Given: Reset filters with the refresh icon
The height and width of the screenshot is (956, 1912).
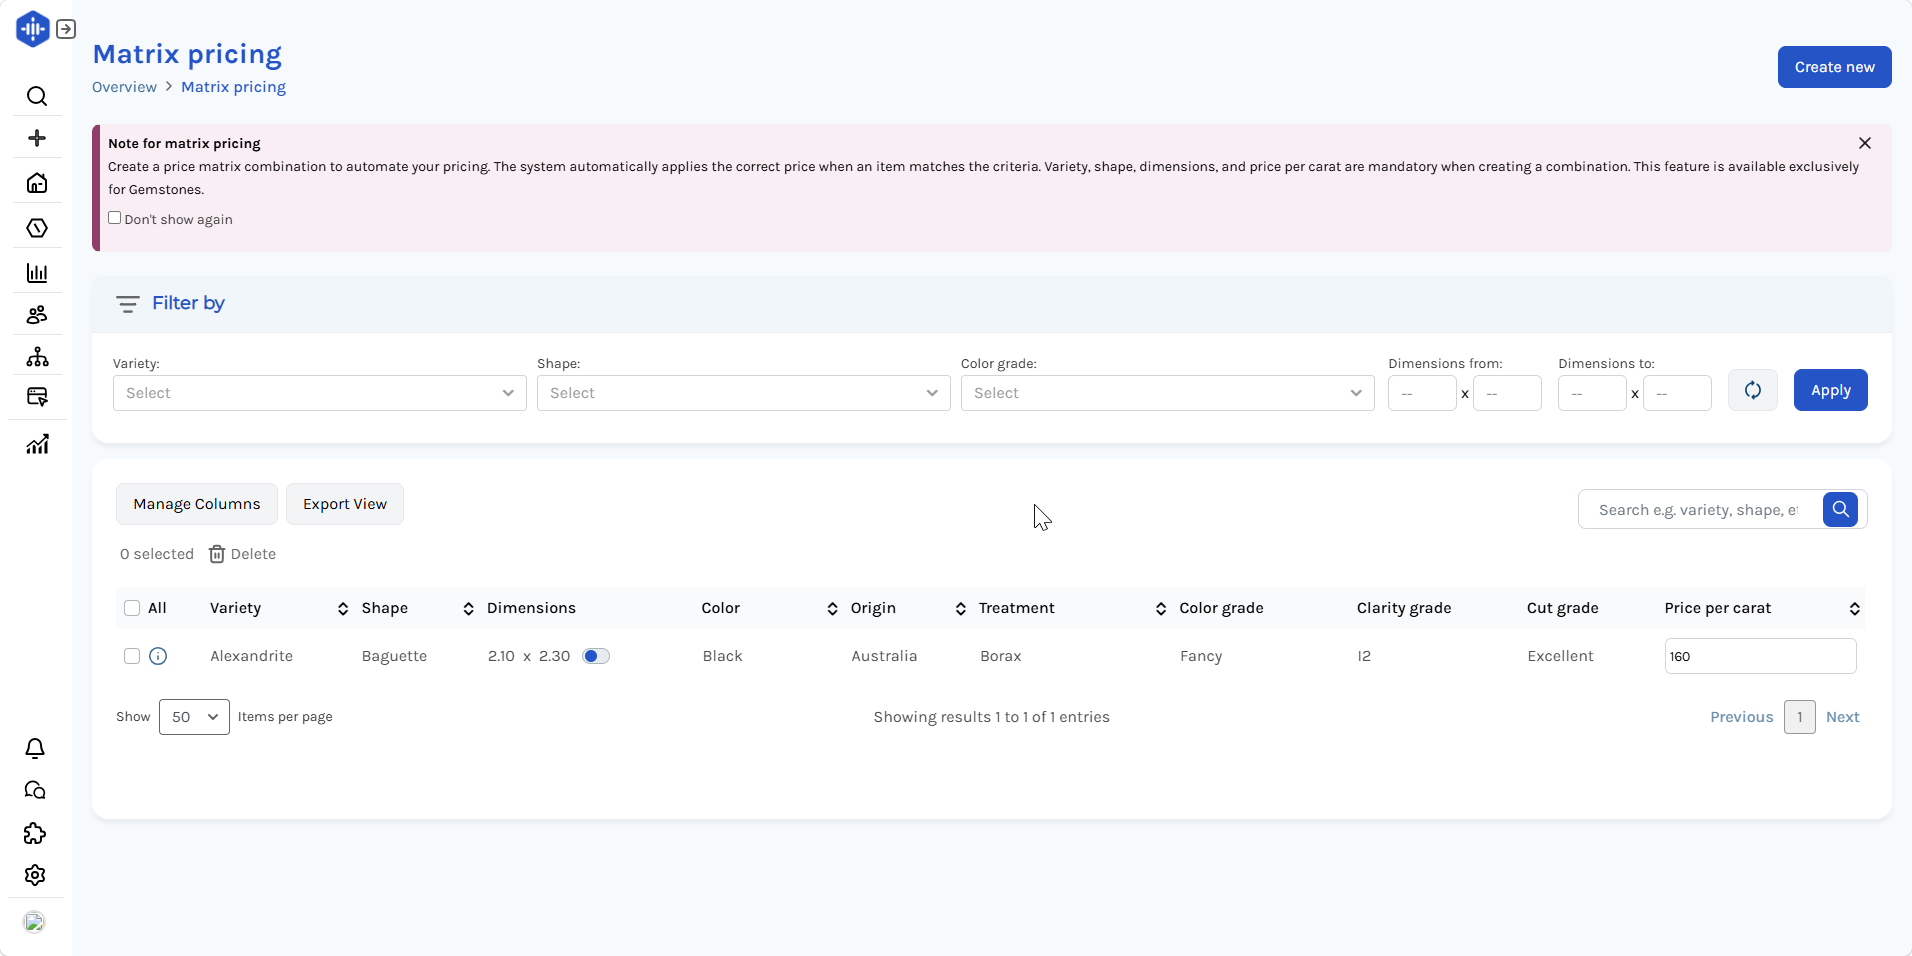Looking at the screenshot, I should 1753,390.
